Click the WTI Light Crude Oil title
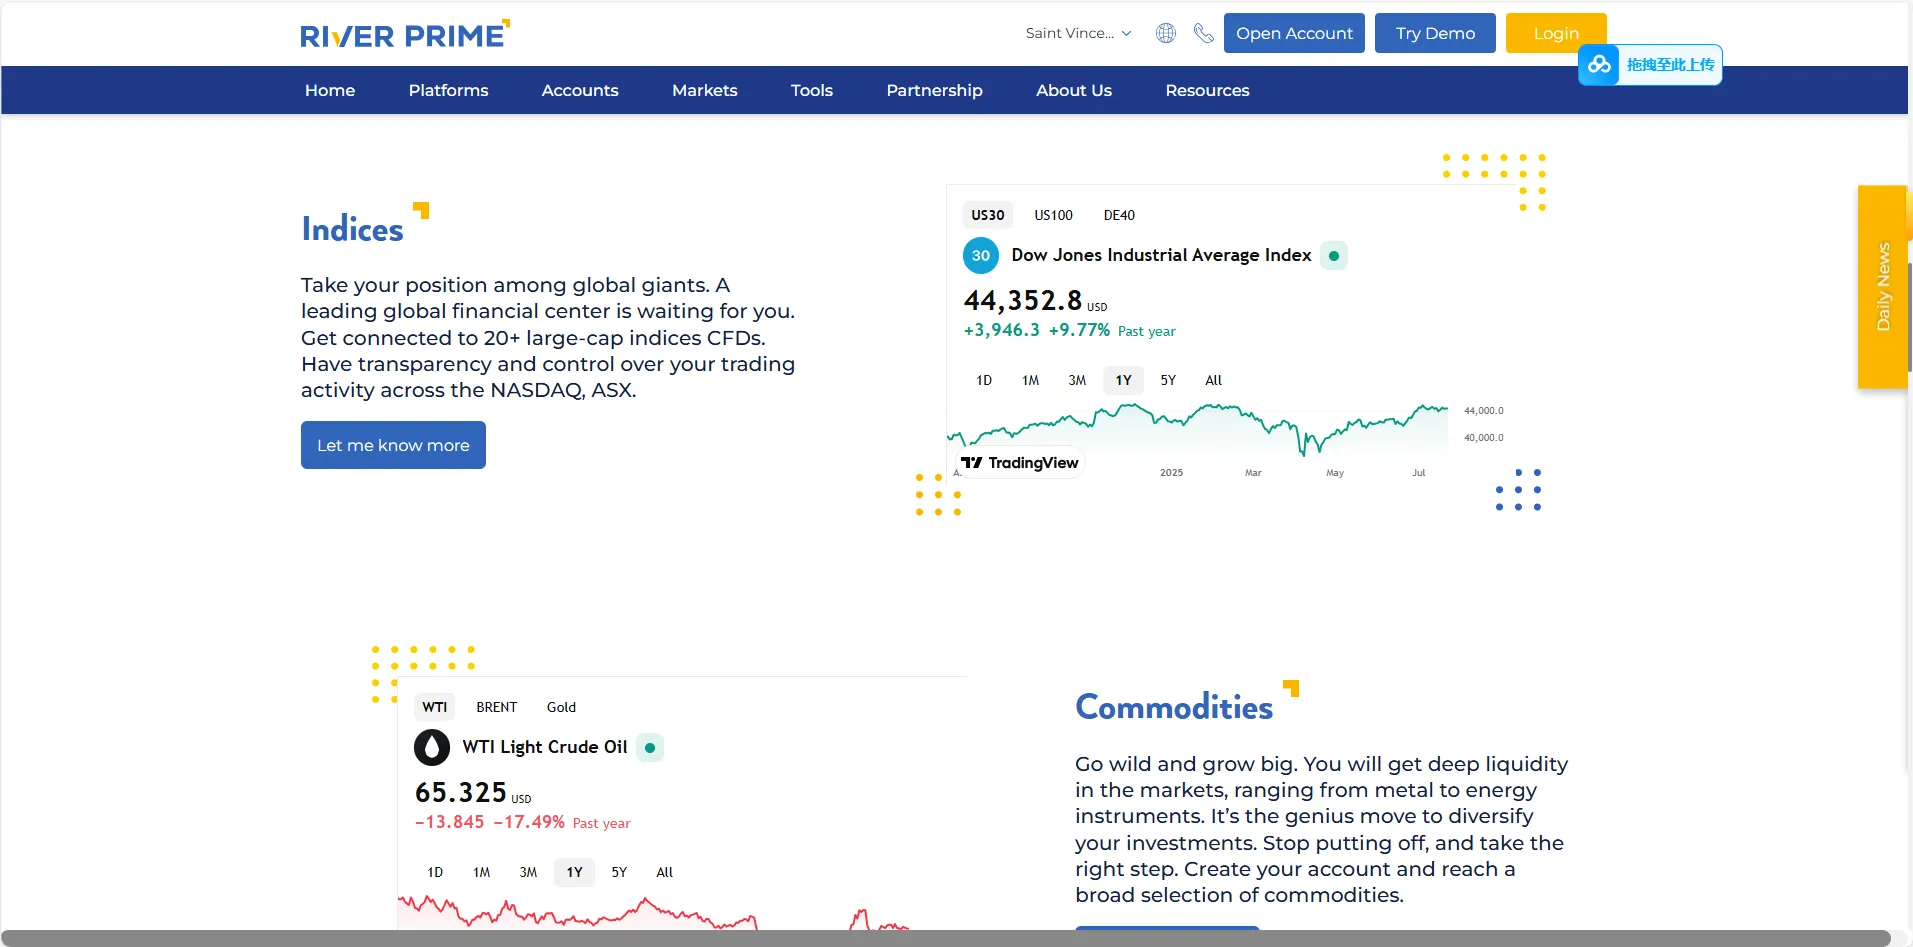This screenshot has height=947, width=1913. pyautogui.click(x=545, y=747)
